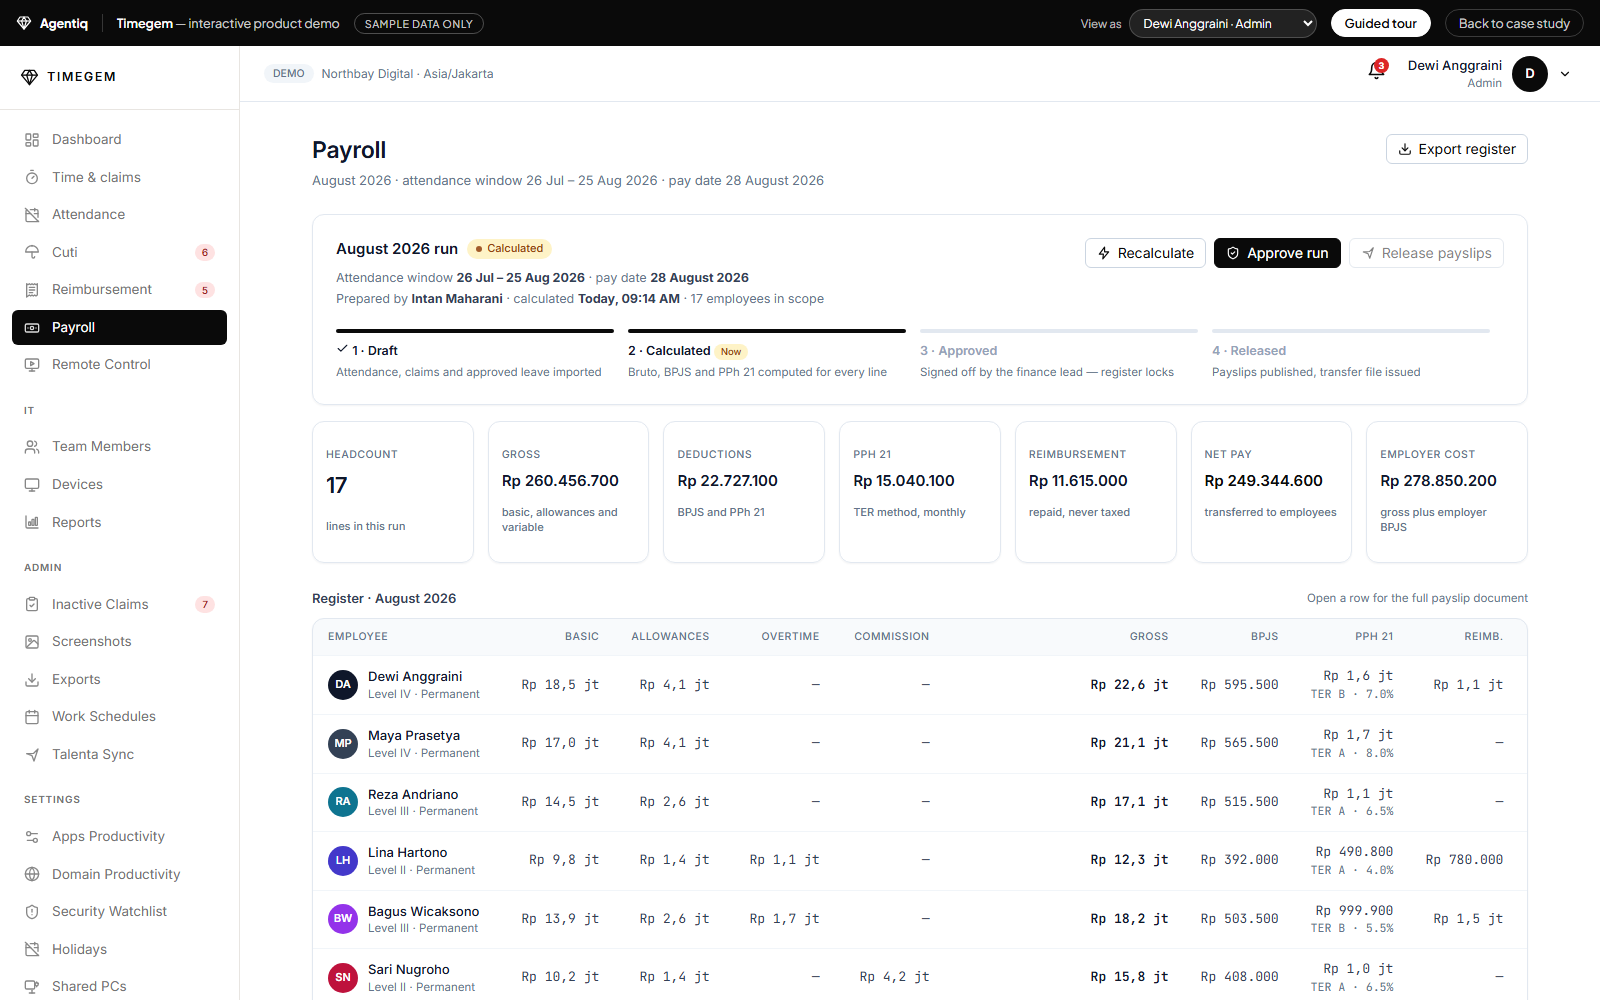Click the Team Members people icon
This screenshot has width=1600, height=1000.
tap(32, 447)
